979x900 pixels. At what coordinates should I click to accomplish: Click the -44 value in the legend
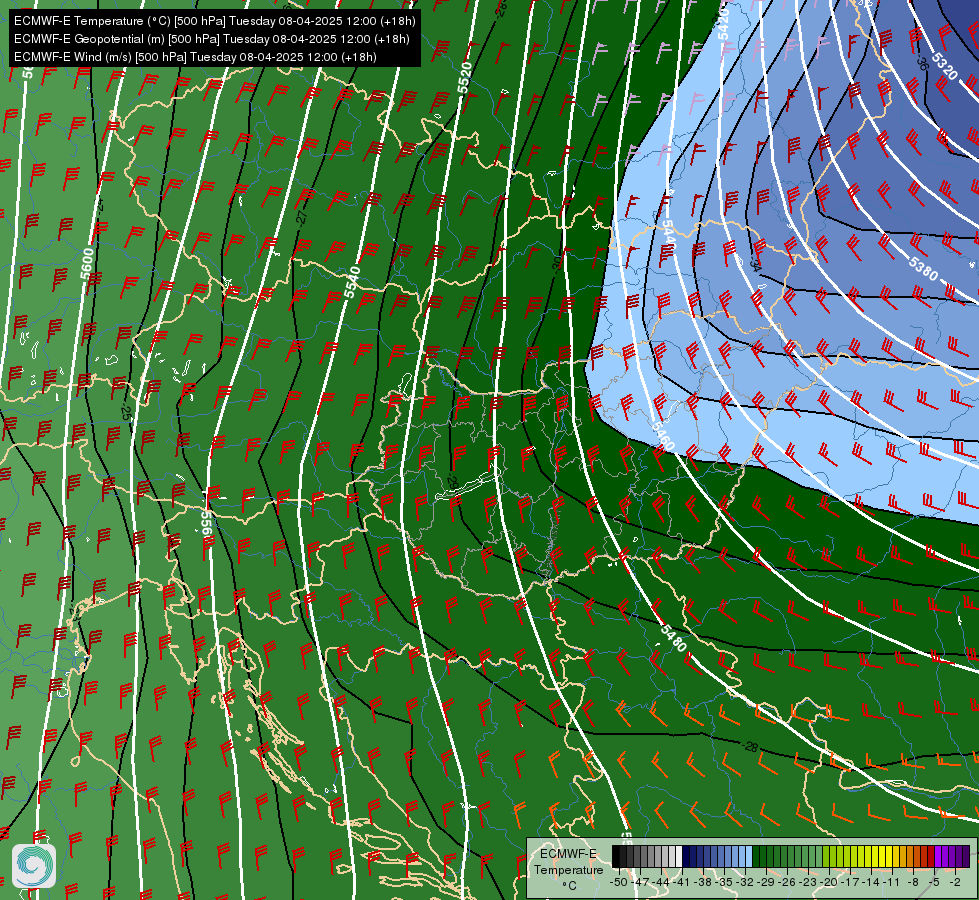coord(661,882)
